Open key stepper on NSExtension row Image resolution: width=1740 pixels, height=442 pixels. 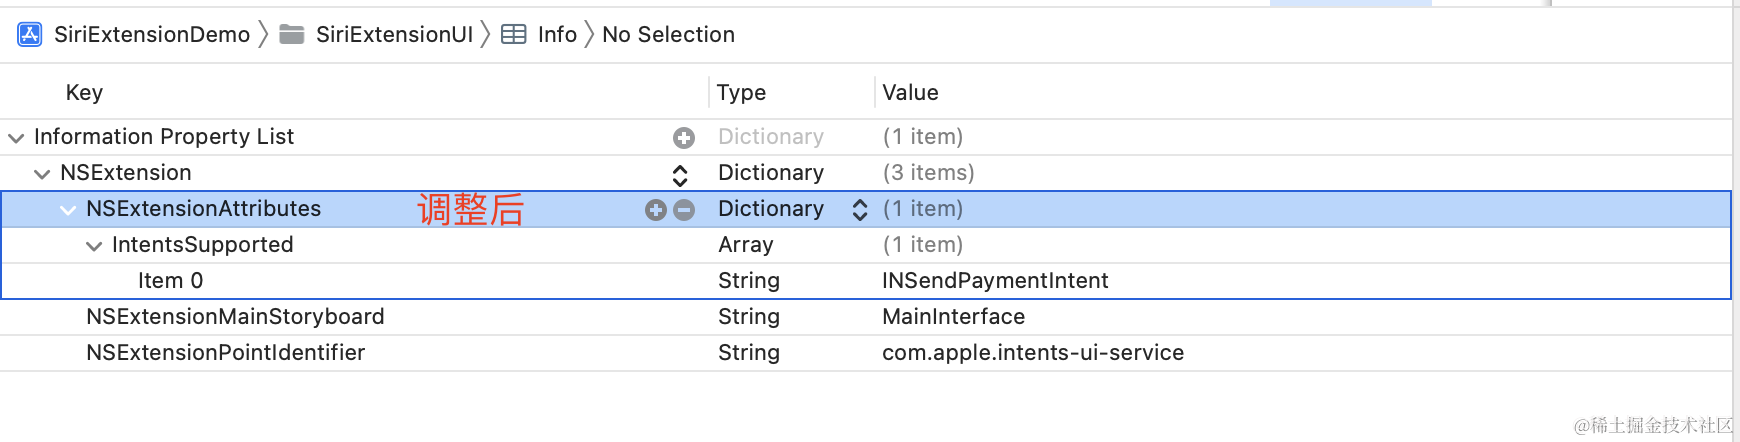click(680, 175)
